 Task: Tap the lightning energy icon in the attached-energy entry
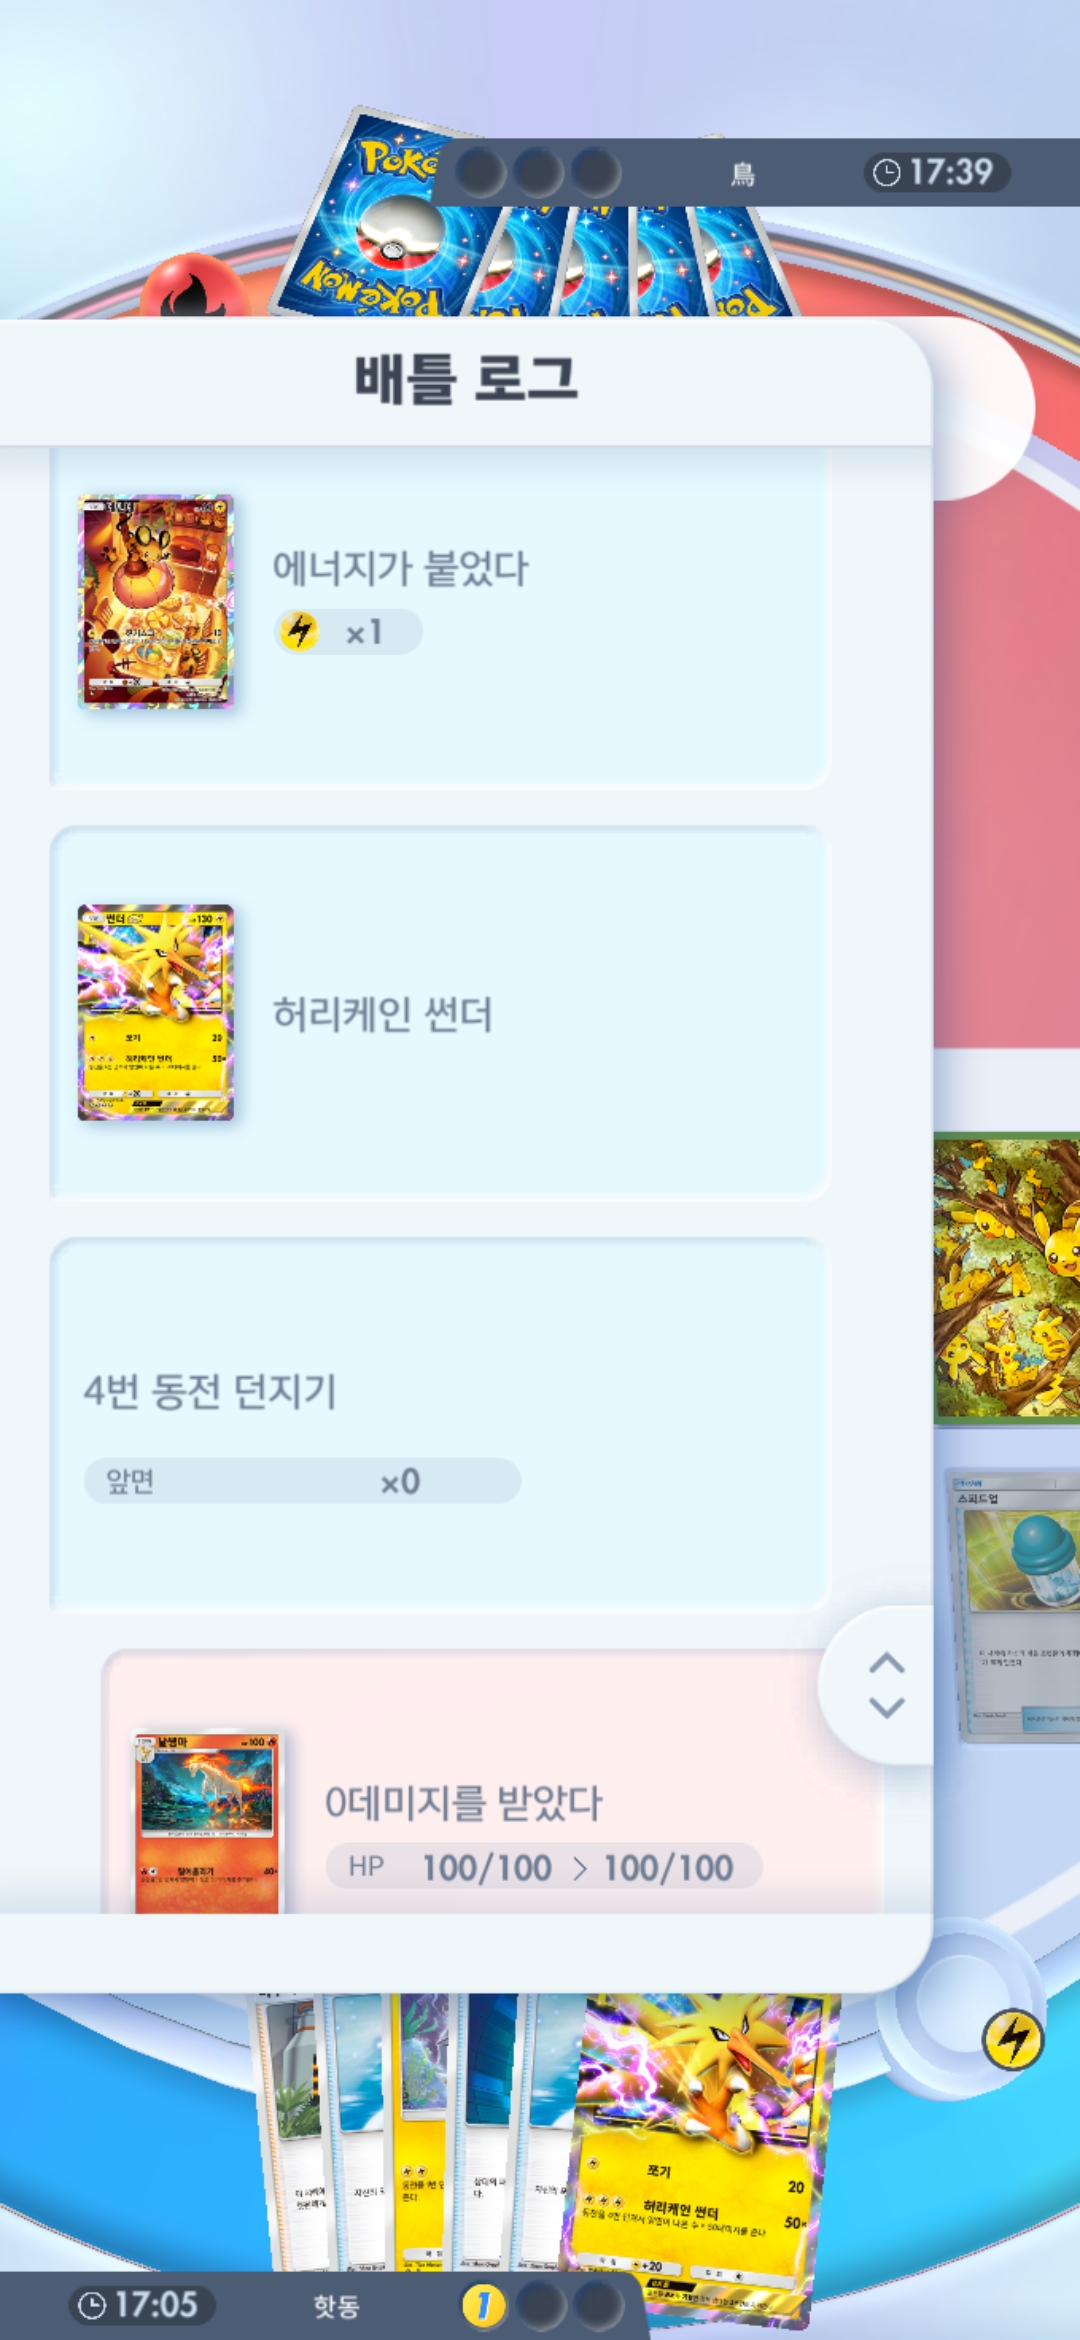click(x=299, y=631)
